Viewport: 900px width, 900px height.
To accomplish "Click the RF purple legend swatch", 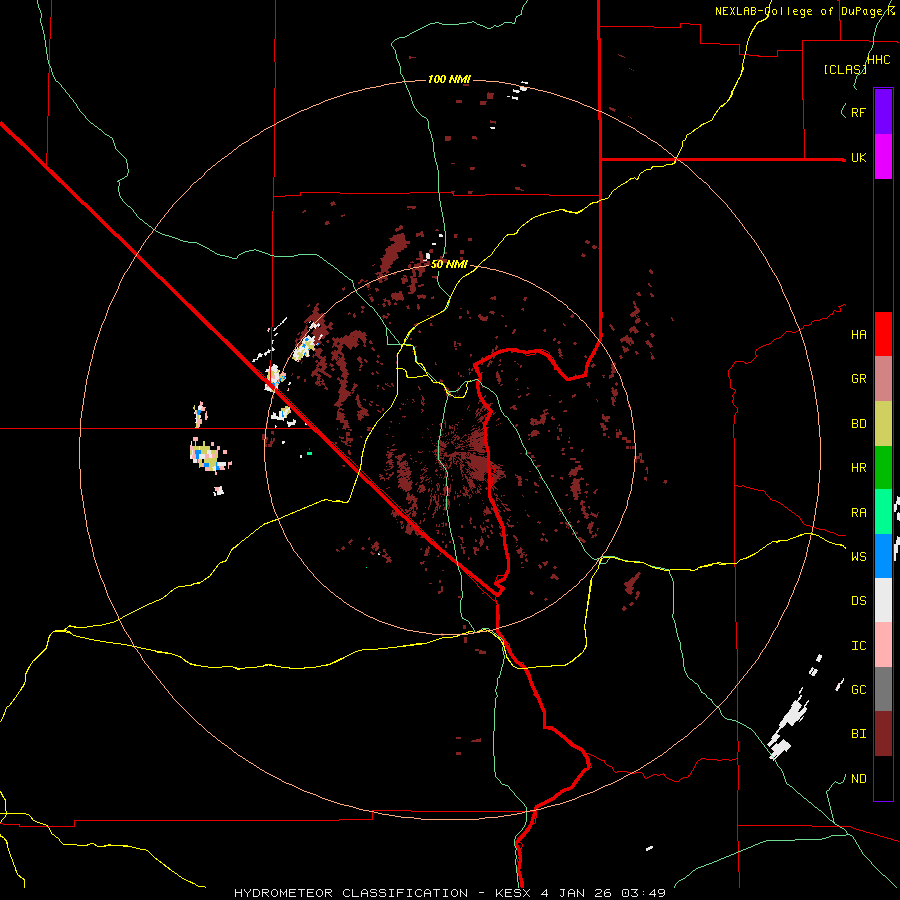I will click(x=883, y=112).
